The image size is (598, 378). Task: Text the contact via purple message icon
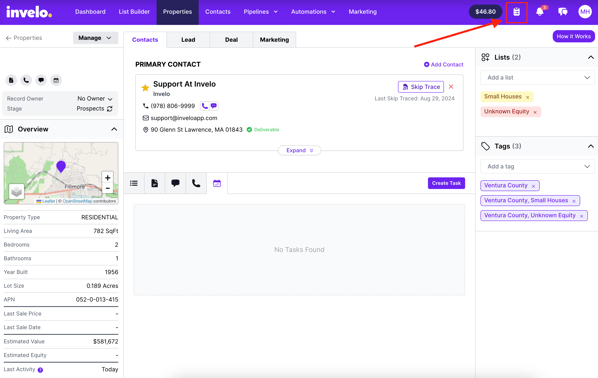(x=214, y=106)
